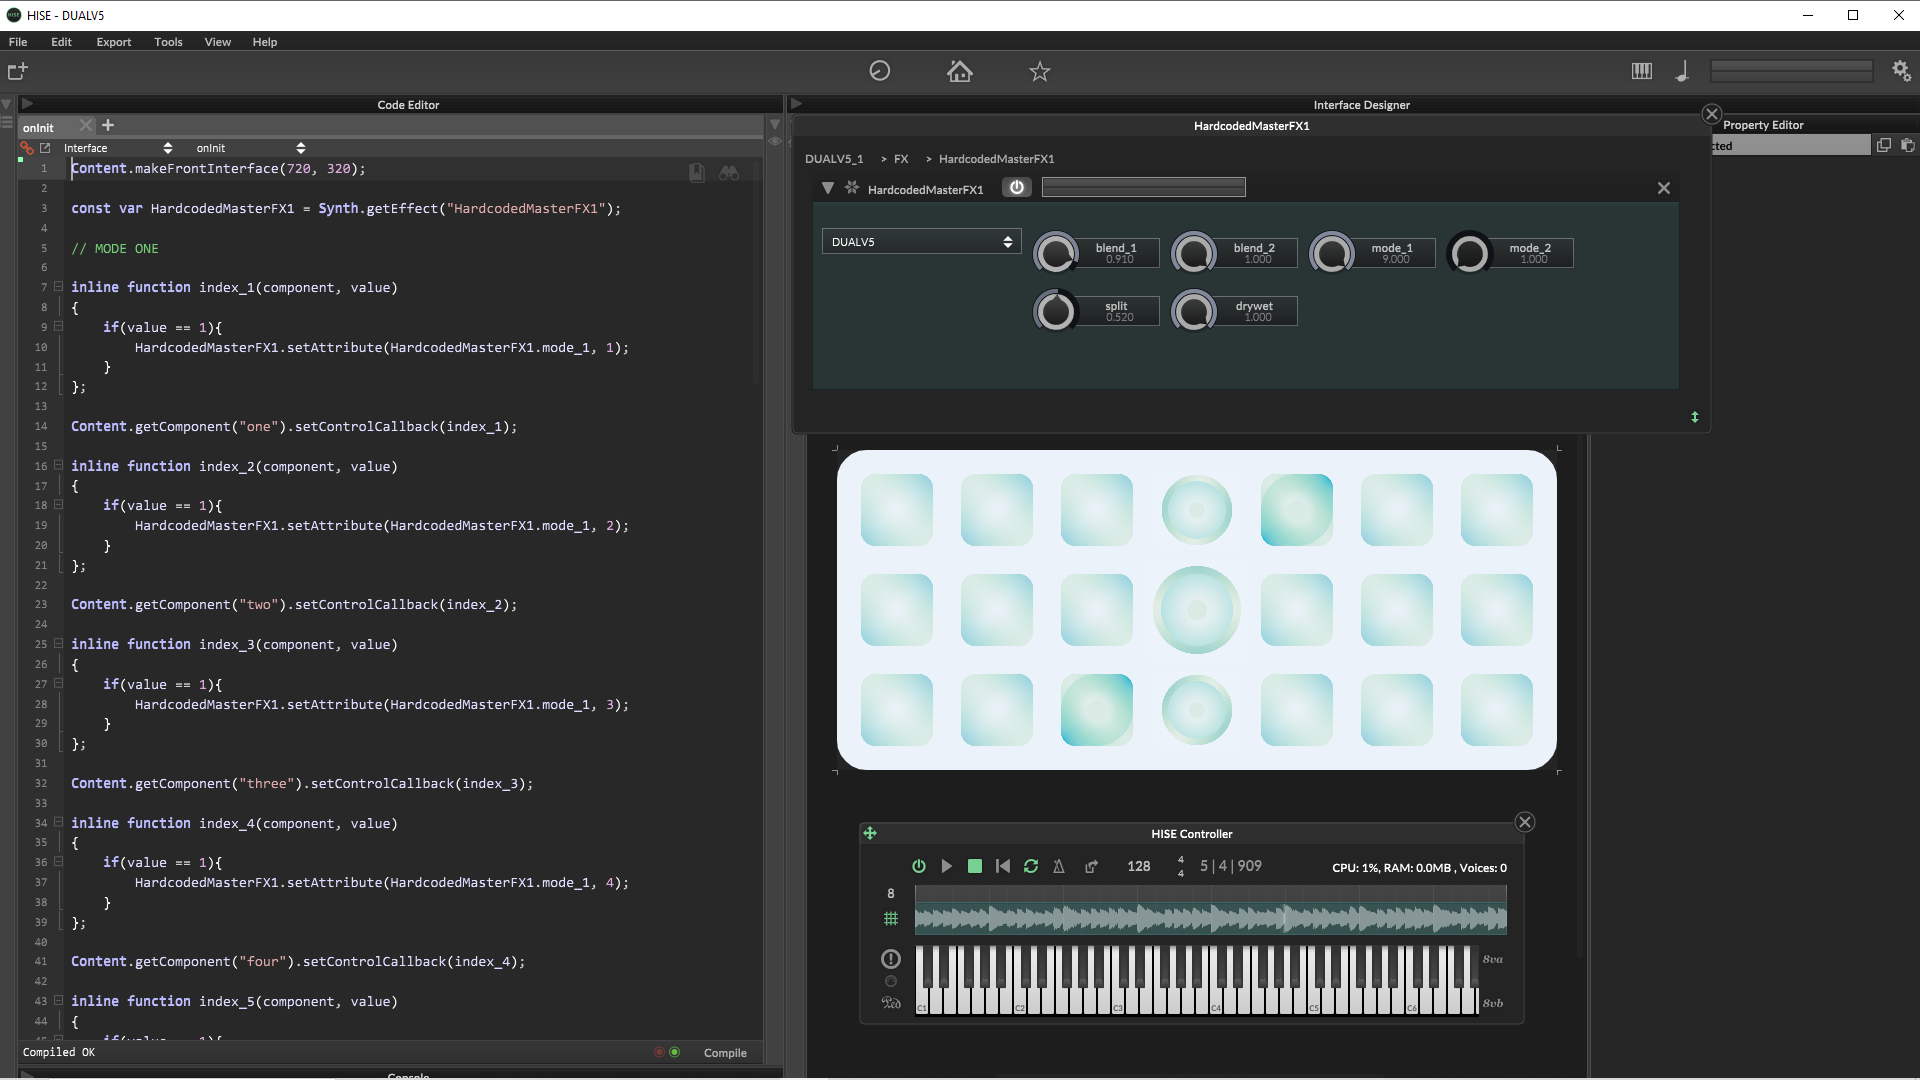Click the audio waveform in HISE Controller
This screenshot has height=1080, width=1920.
[x=1211, y=918]
